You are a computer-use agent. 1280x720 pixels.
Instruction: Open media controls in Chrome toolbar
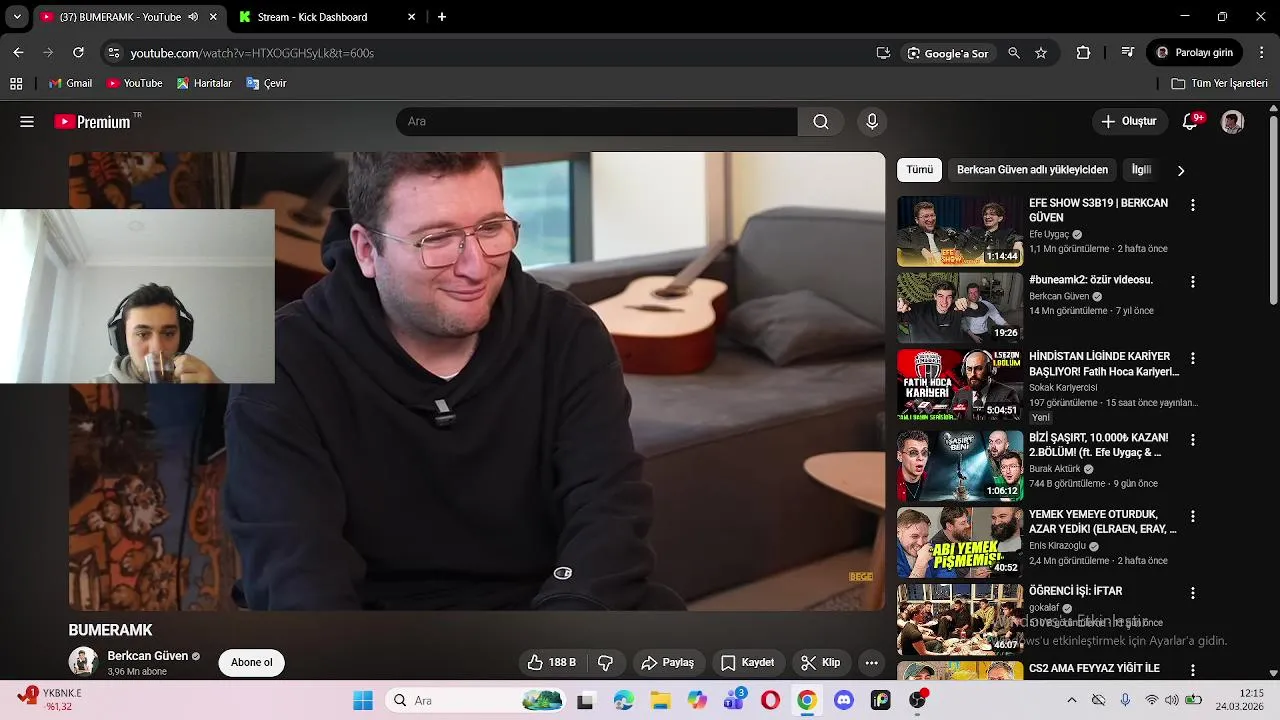tap(1128, 53)
